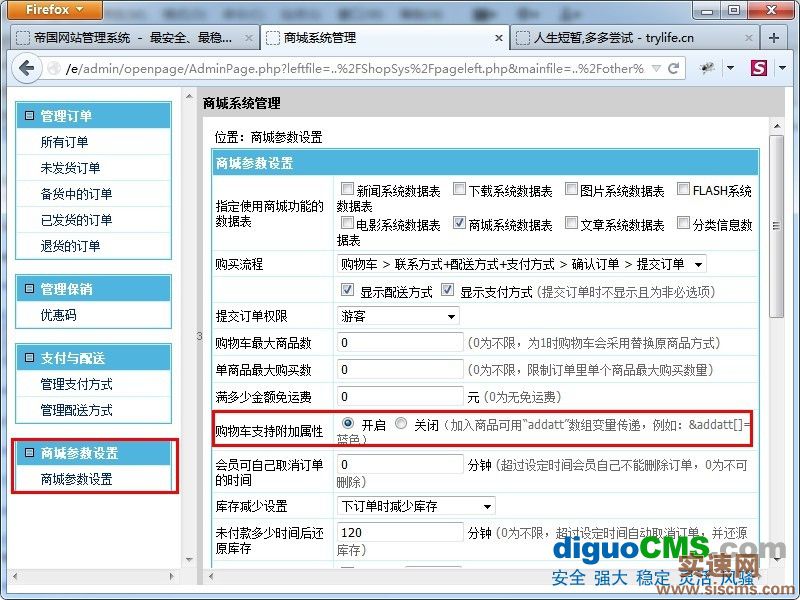800x600 pixels.
Task: Open 所有订单 in sidebar
Action: pyautogui.click(x=64, y=142)
